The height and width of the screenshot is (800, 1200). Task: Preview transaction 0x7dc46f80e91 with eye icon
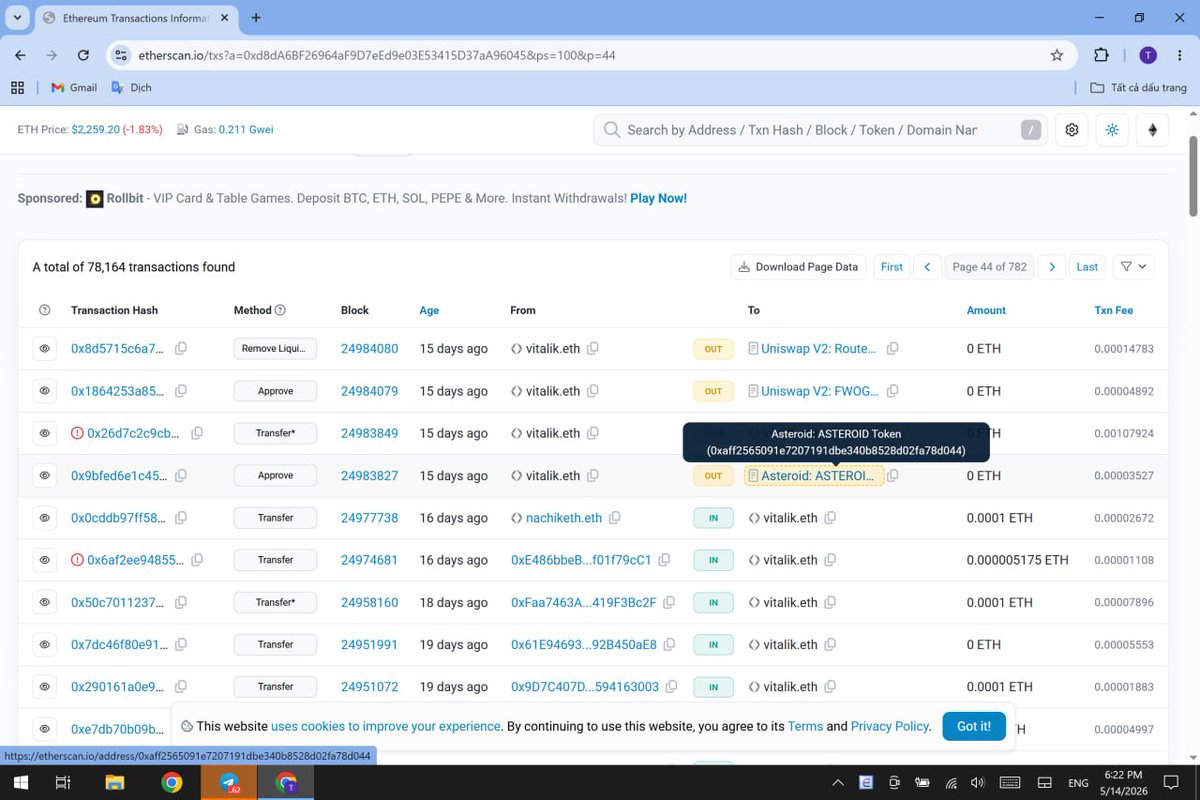[x=45, y=645]
